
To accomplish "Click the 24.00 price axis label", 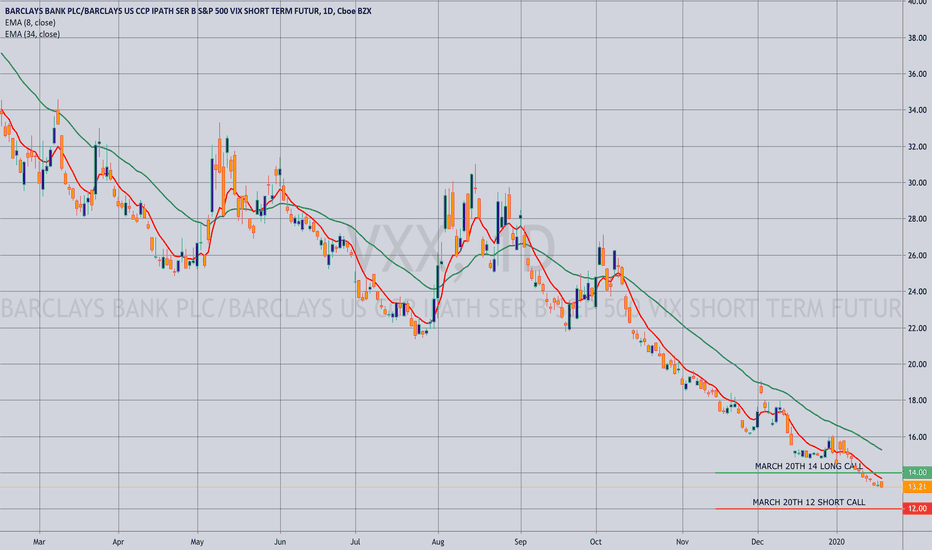I will coord(917,292).
